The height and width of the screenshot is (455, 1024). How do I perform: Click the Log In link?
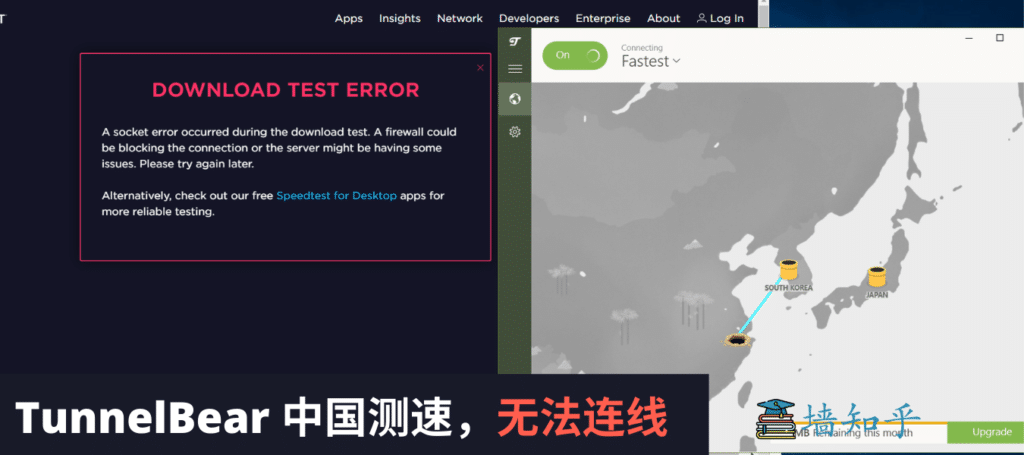pos(720,18)
